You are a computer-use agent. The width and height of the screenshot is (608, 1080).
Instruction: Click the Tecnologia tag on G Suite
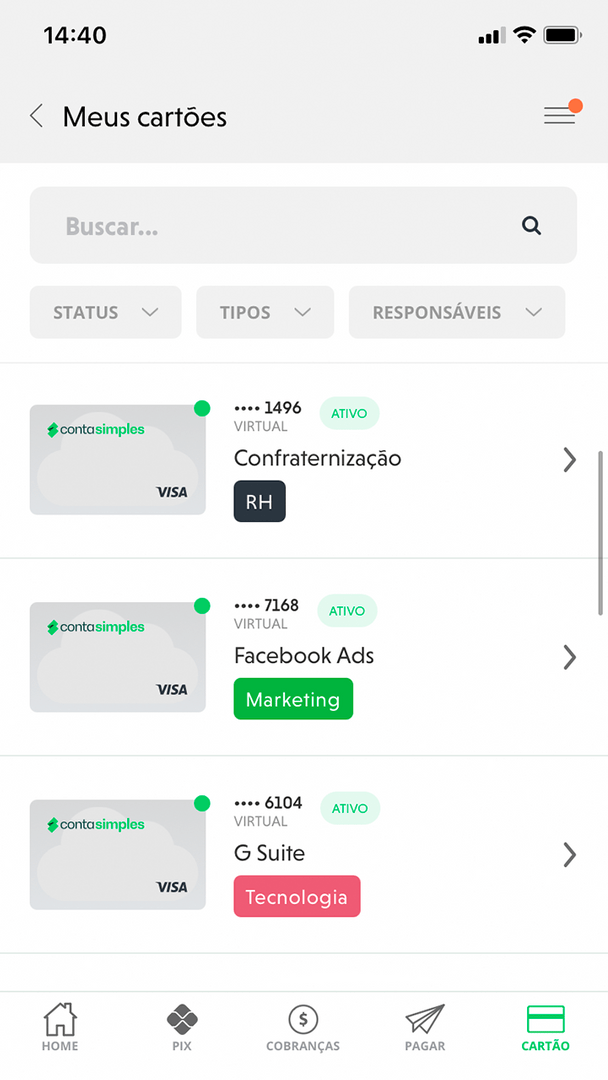click(x=297, y=896)
